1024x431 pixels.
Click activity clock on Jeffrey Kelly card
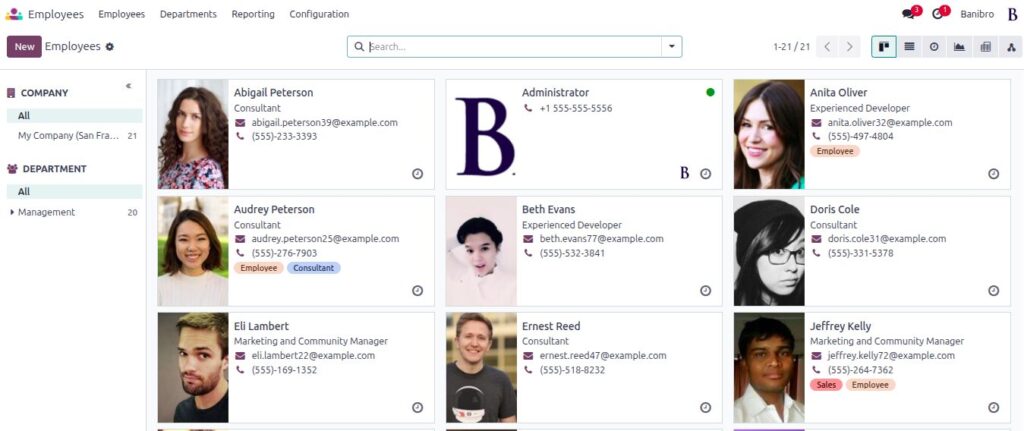[x=993, y=407]
